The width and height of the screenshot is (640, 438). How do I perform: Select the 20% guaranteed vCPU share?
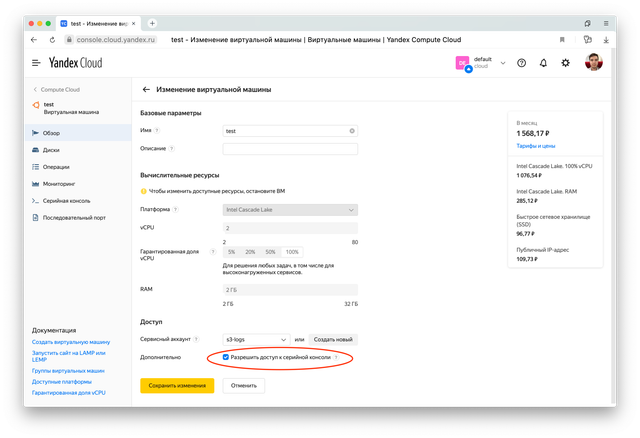(249, 252)
